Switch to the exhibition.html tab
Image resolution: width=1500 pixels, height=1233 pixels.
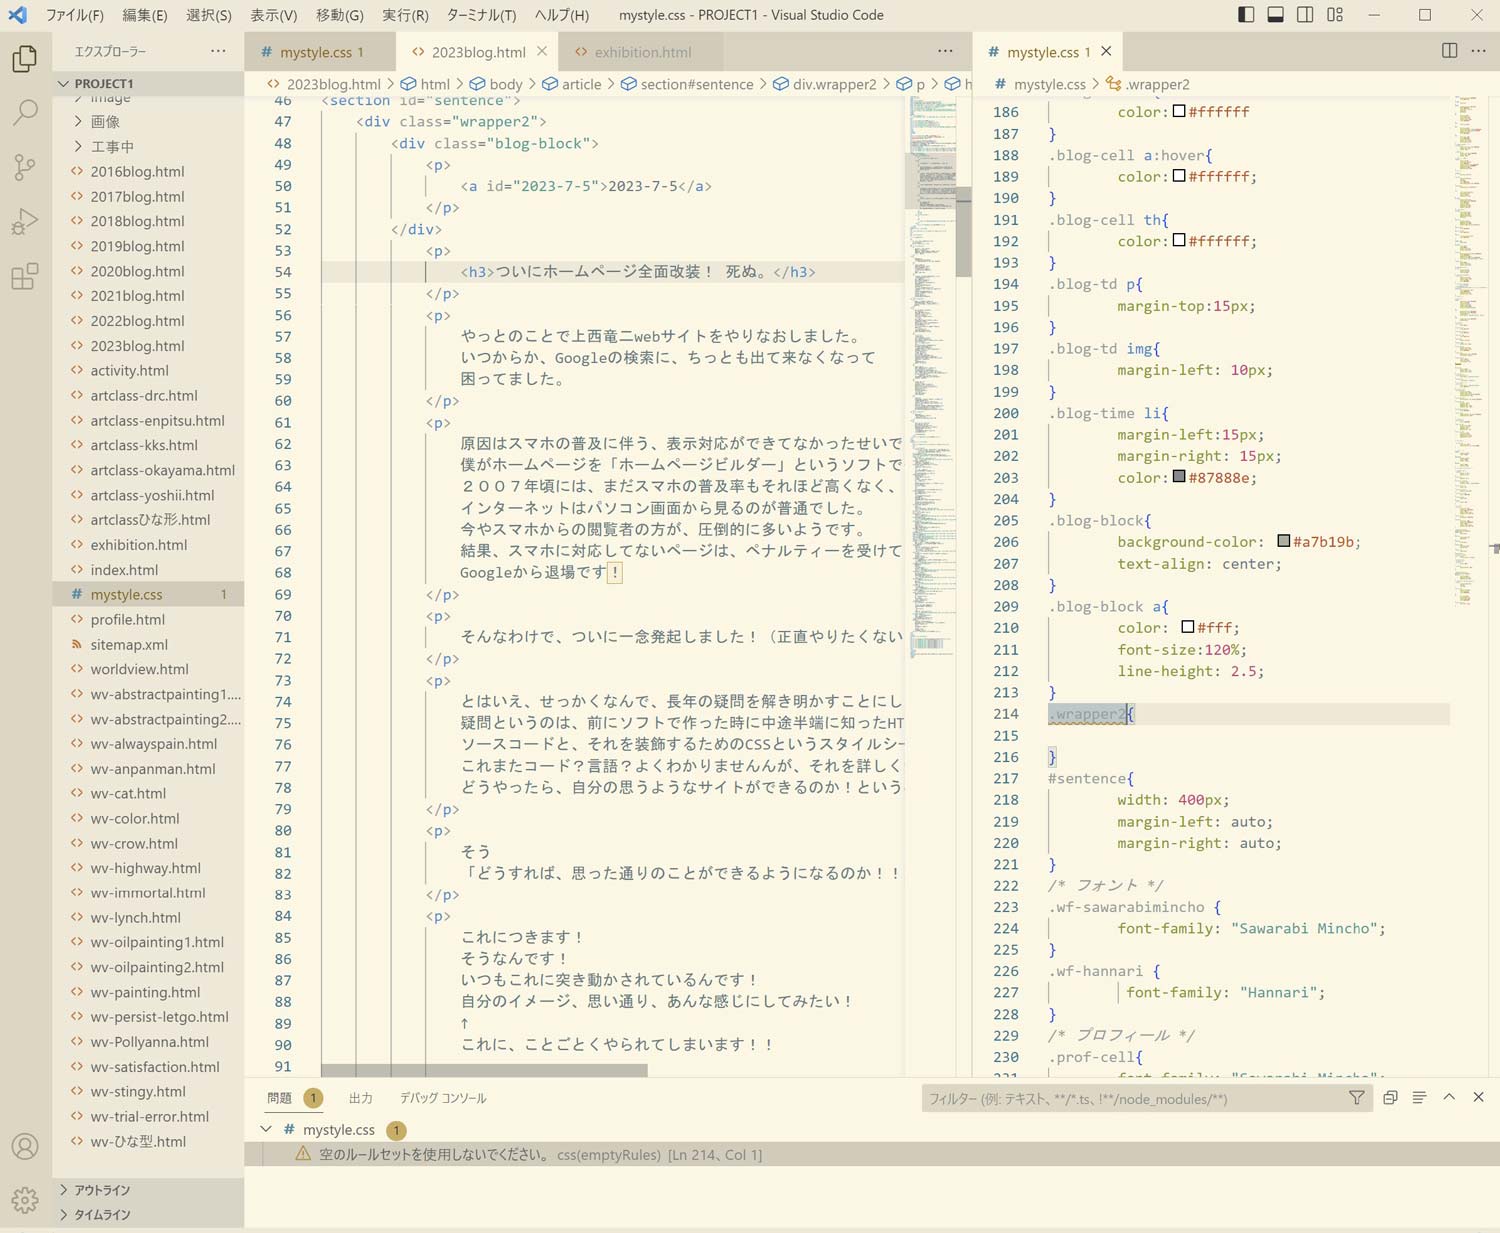[642, 52]
